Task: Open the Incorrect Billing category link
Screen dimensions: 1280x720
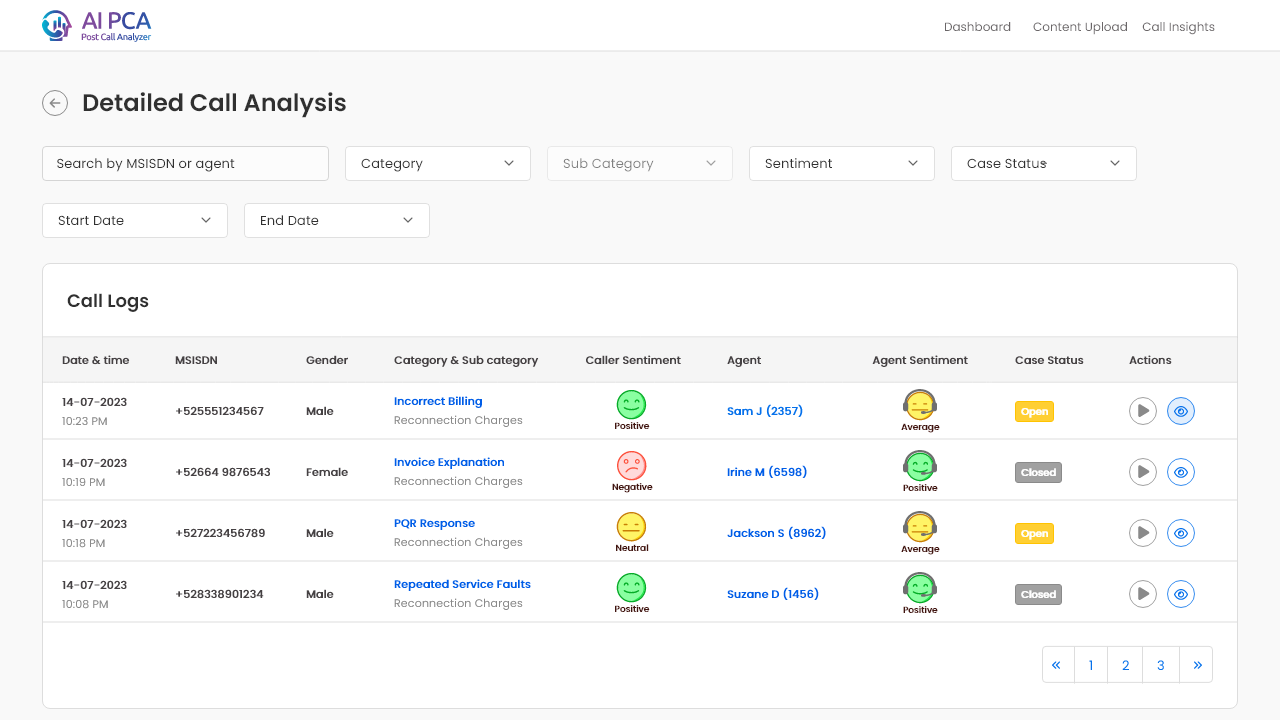Action: pos(438,401)
